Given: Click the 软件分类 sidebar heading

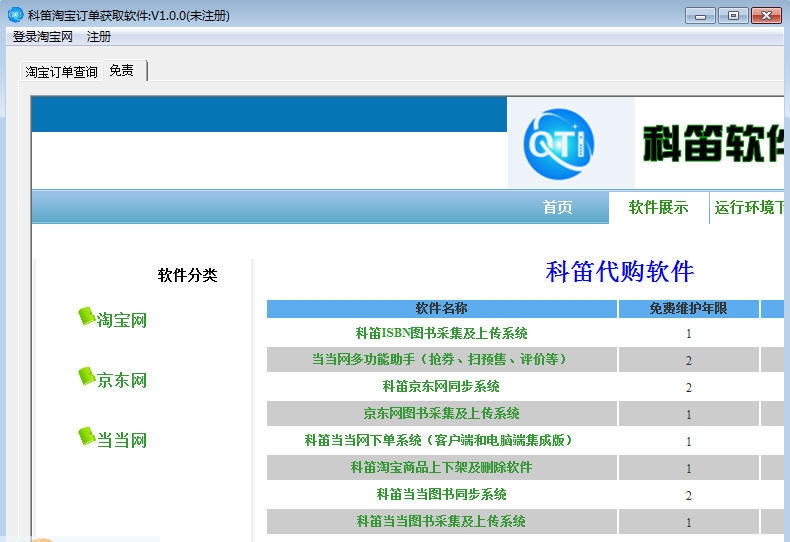Looking at the screenshot, I should (187, 275).
